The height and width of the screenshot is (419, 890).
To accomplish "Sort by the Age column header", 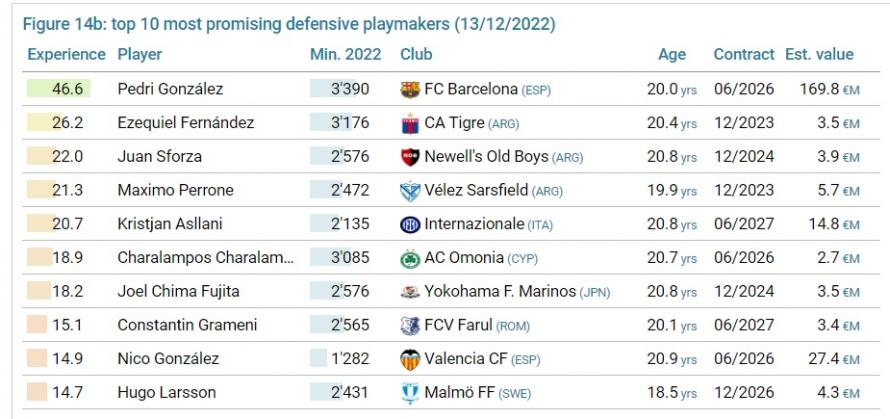I will click(x=672, y=55).
